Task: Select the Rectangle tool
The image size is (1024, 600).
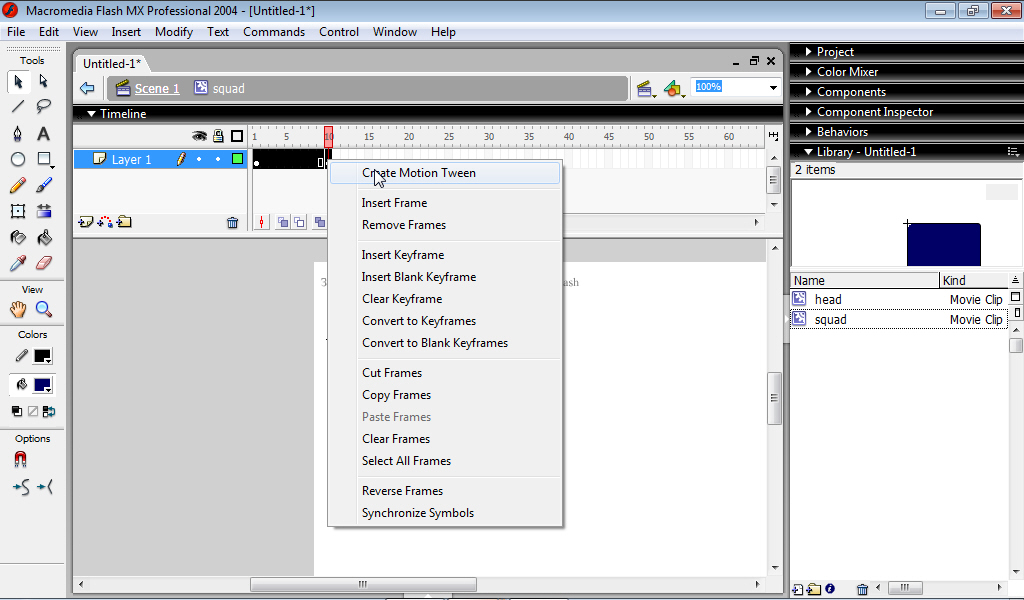Action: (x=44, y=159)
